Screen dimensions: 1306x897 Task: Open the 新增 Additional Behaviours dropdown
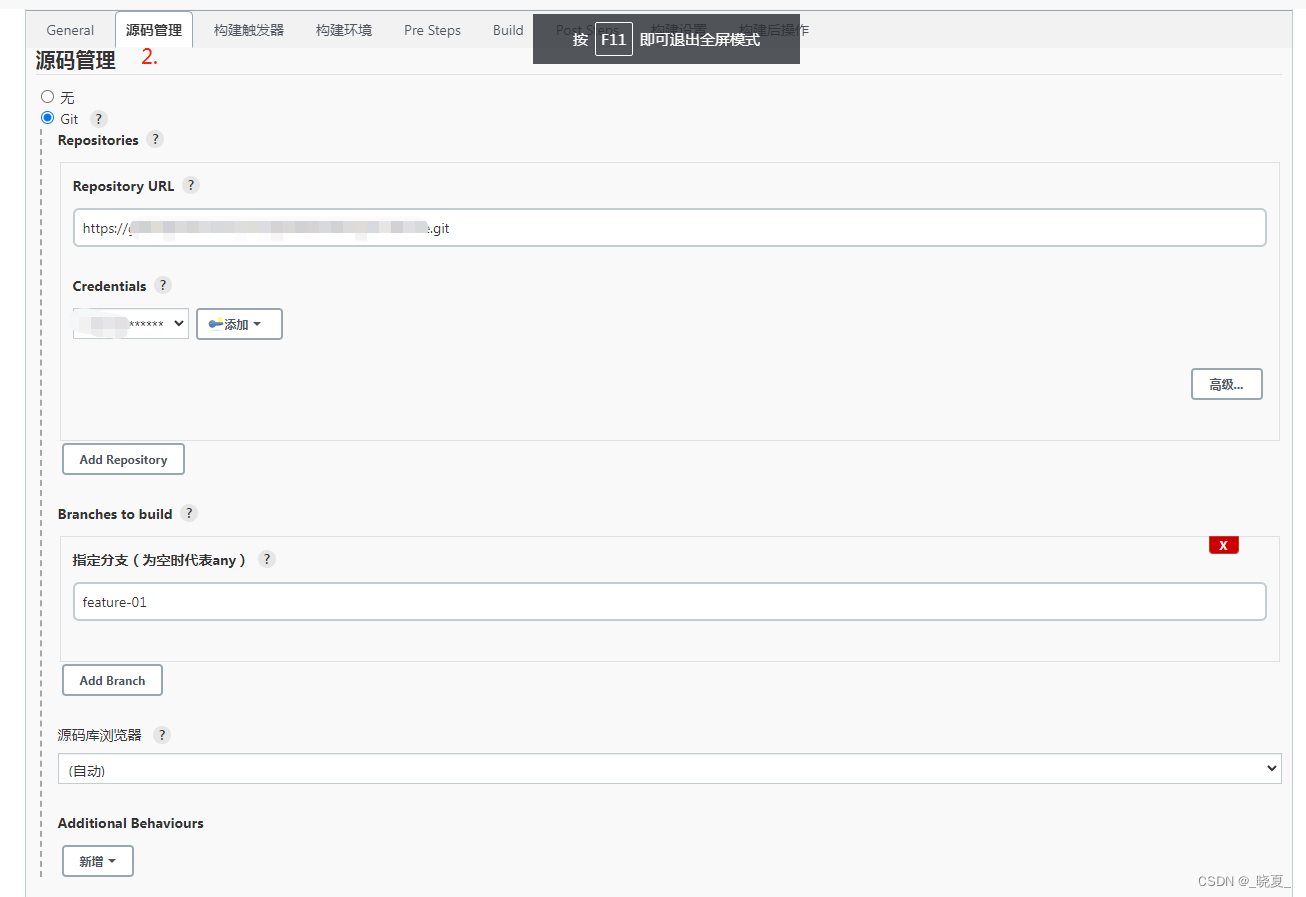tap(98, 861)
